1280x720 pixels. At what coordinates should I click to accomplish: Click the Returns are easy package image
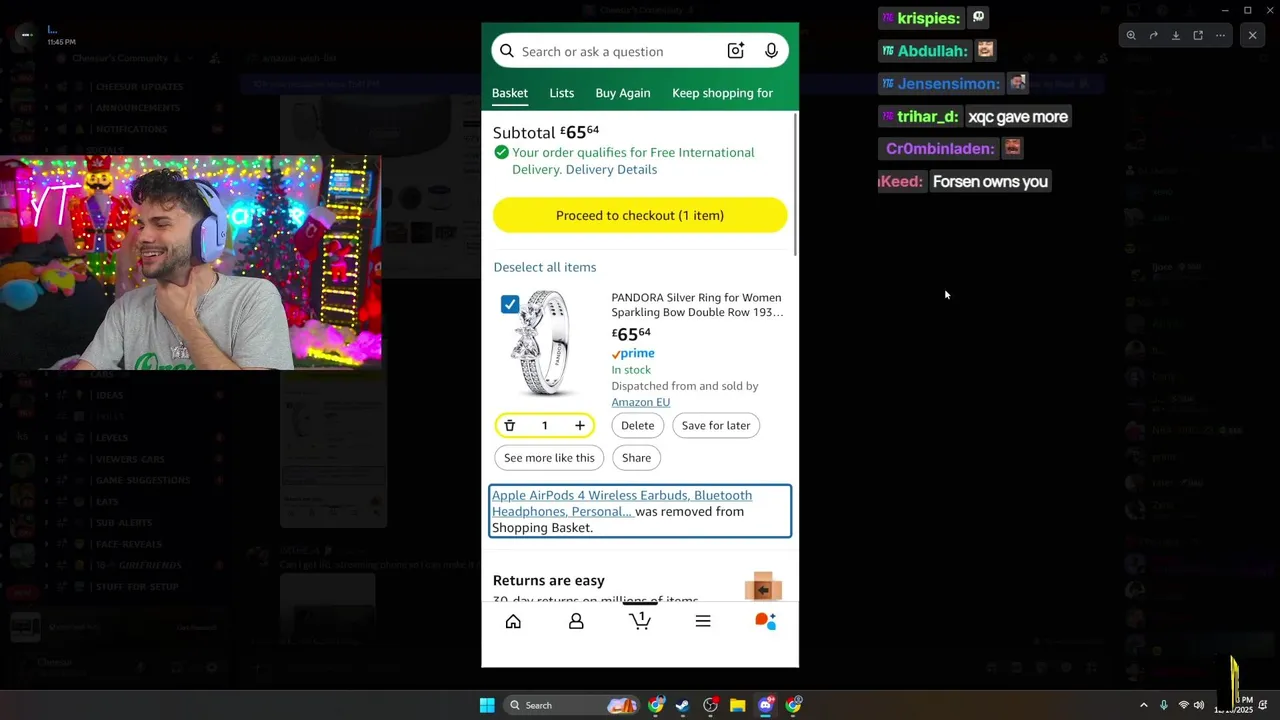763,586
